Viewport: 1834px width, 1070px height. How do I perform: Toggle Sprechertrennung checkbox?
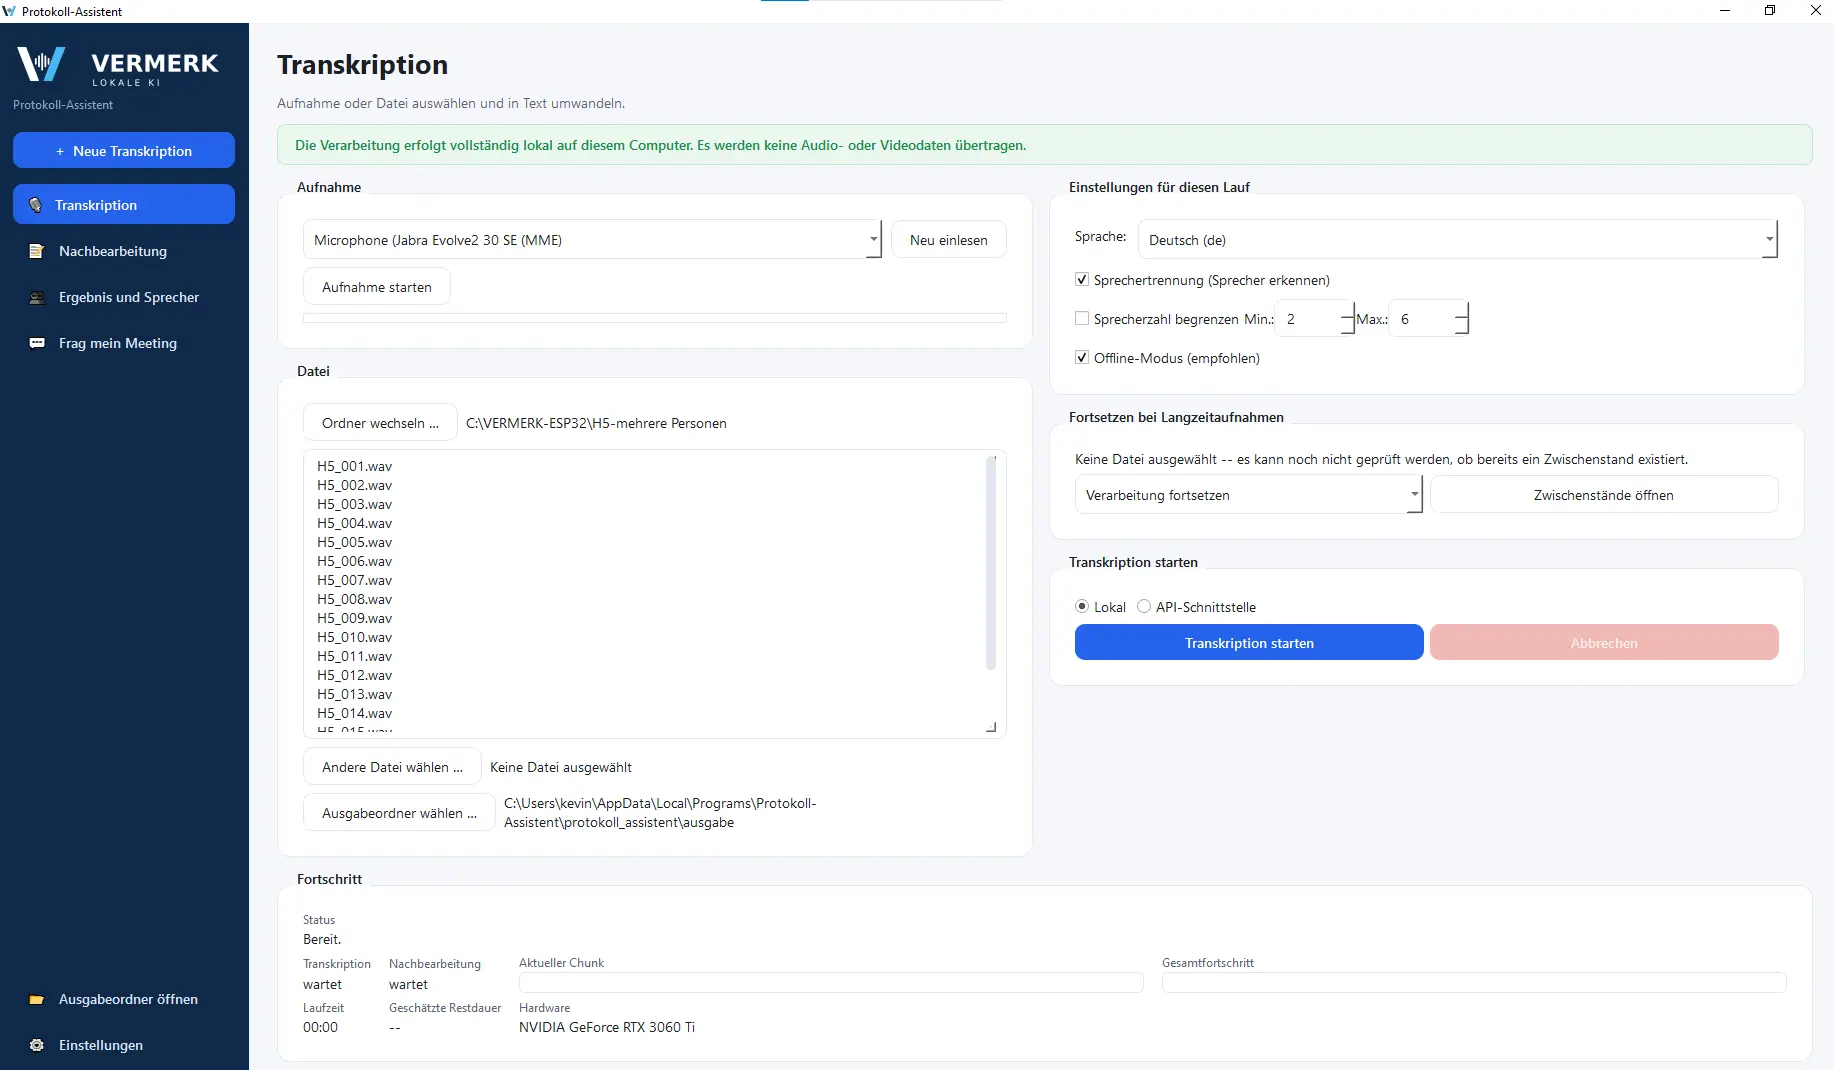point(1081,280)
